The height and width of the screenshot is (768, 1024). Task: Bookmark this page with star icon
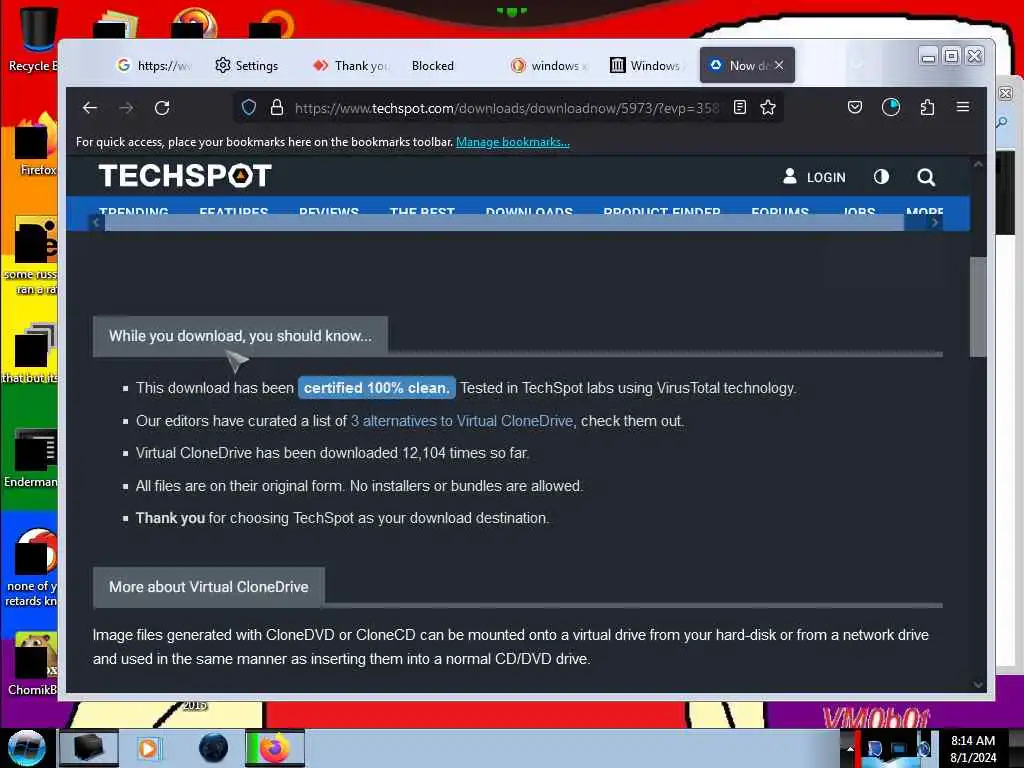click(x=768, y=107)
